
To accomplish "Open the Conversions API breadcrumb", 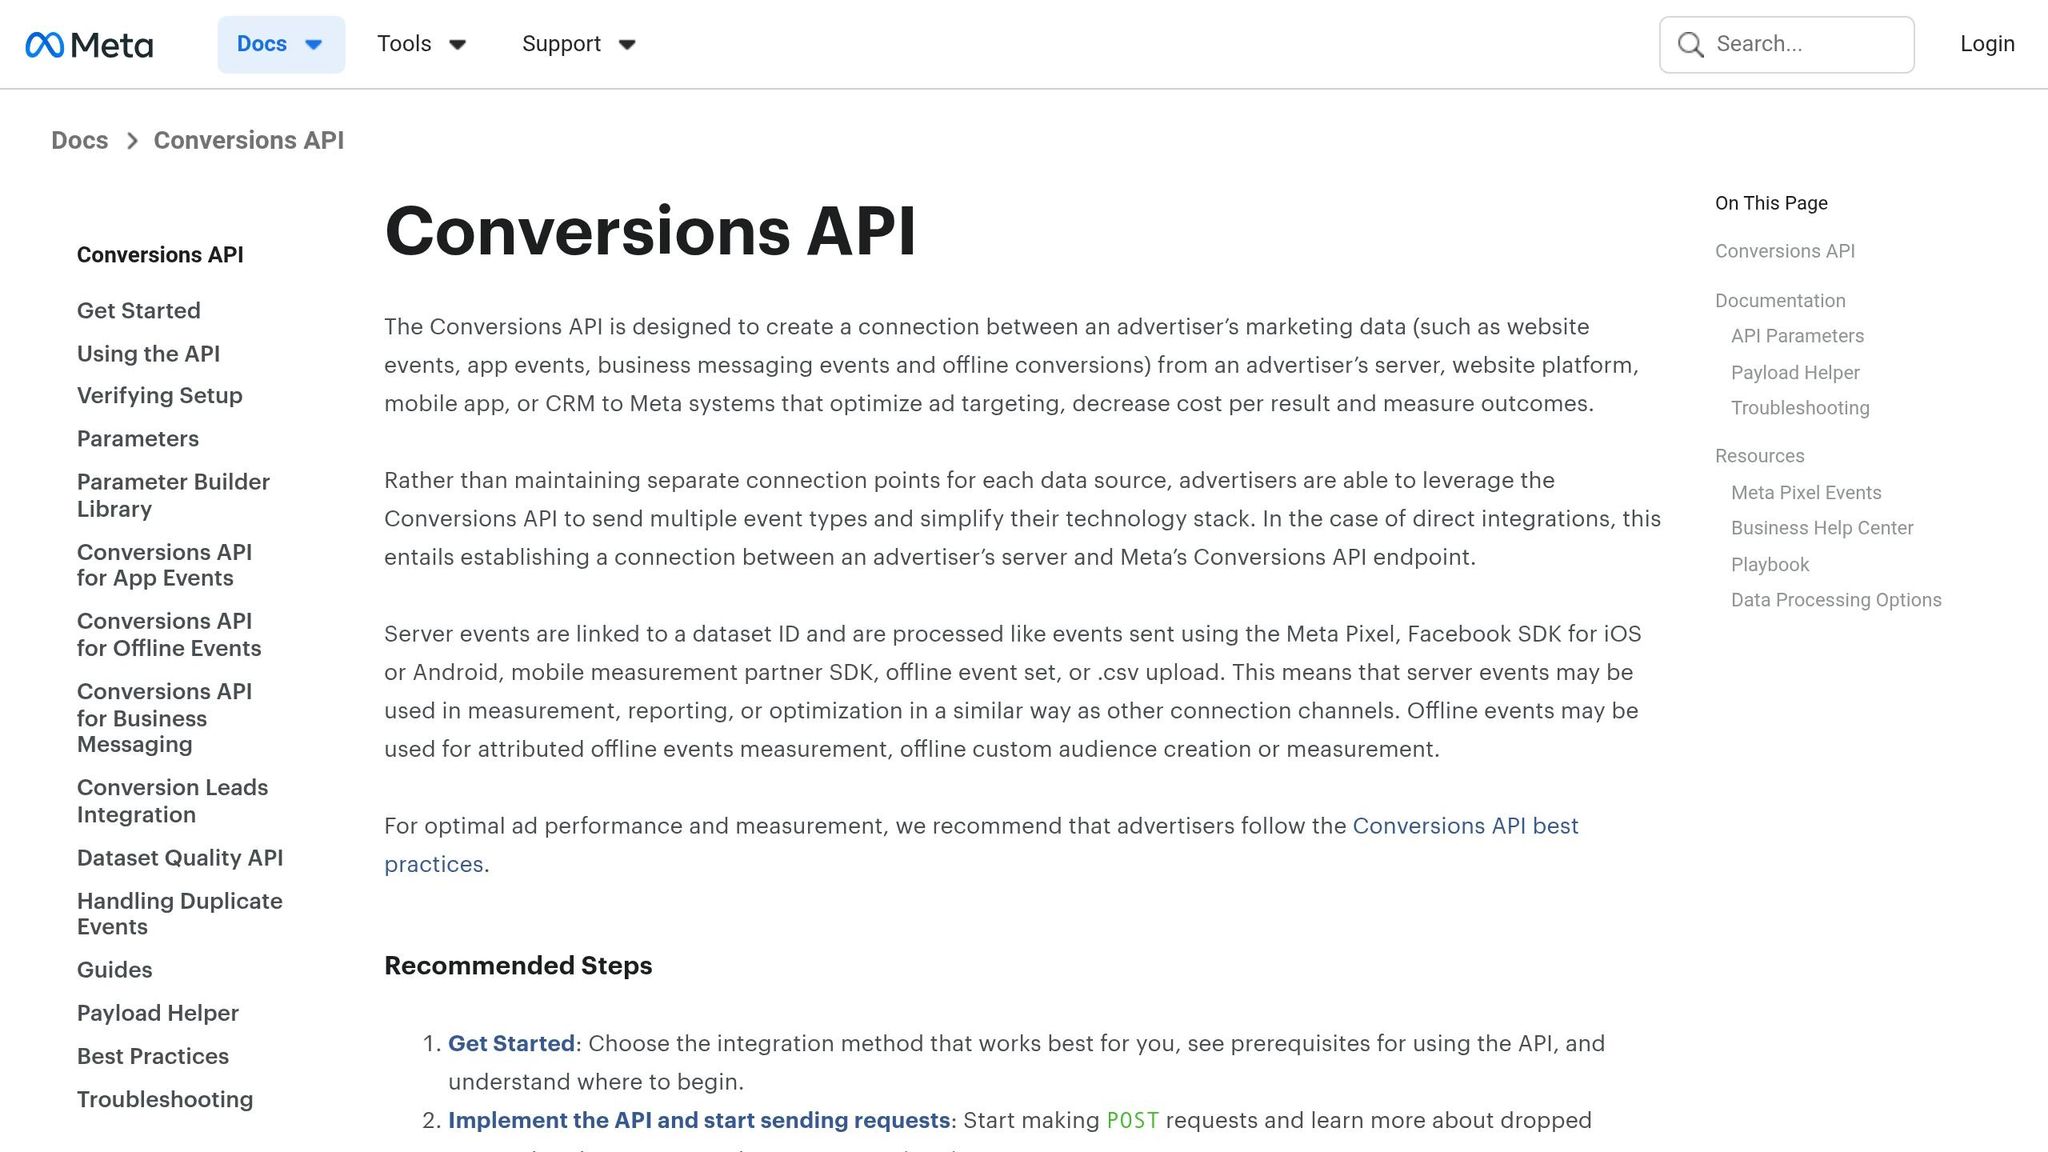I will [248, 140].
